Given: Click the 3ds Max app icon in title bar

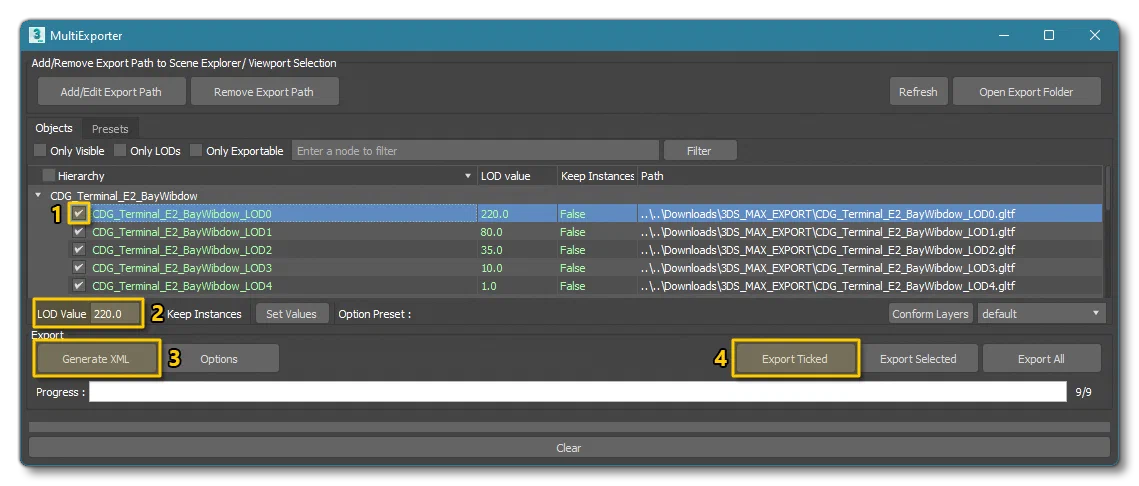Looking at the screenshot, I should coord(36,35).
